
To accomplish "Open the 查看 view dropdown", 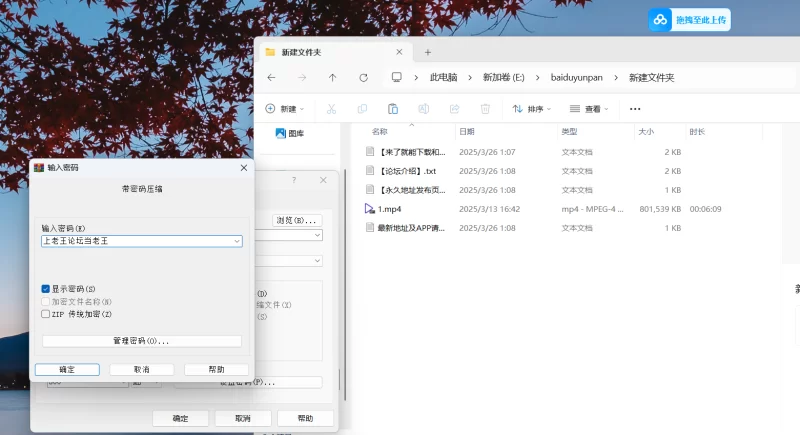I will 590,109.
